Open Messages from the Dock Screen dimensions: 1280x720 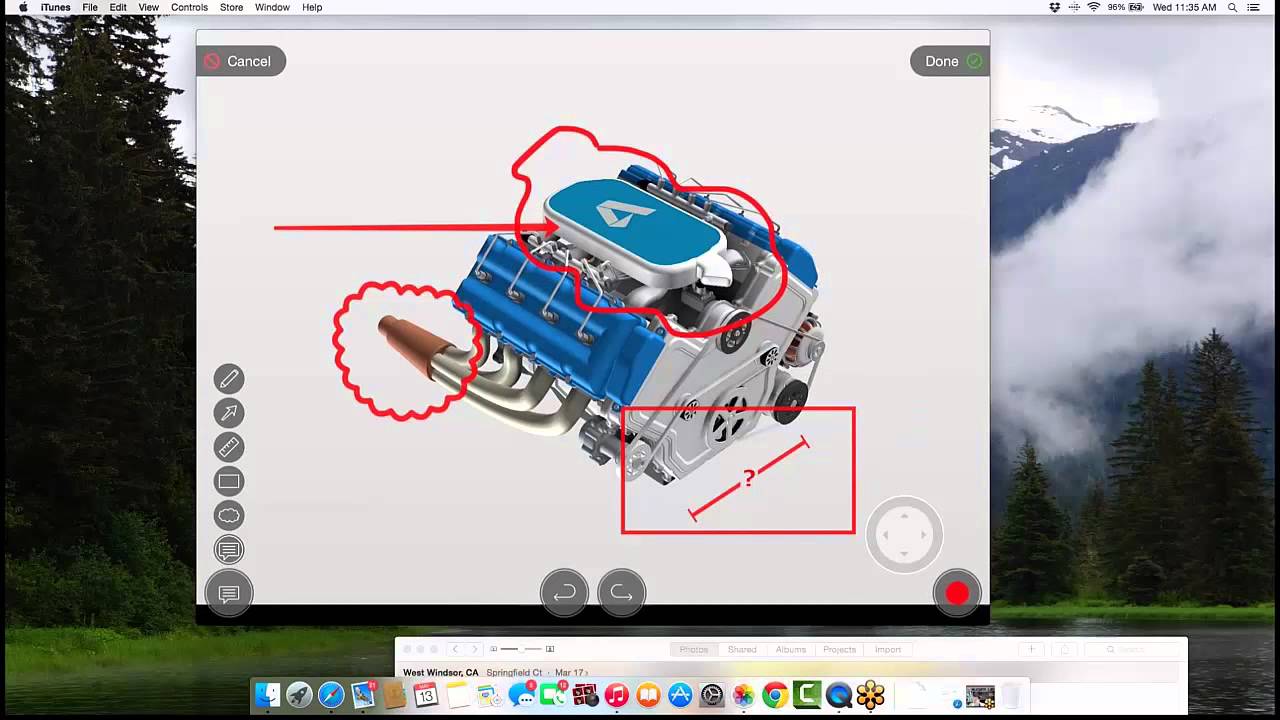click(521, 695)
